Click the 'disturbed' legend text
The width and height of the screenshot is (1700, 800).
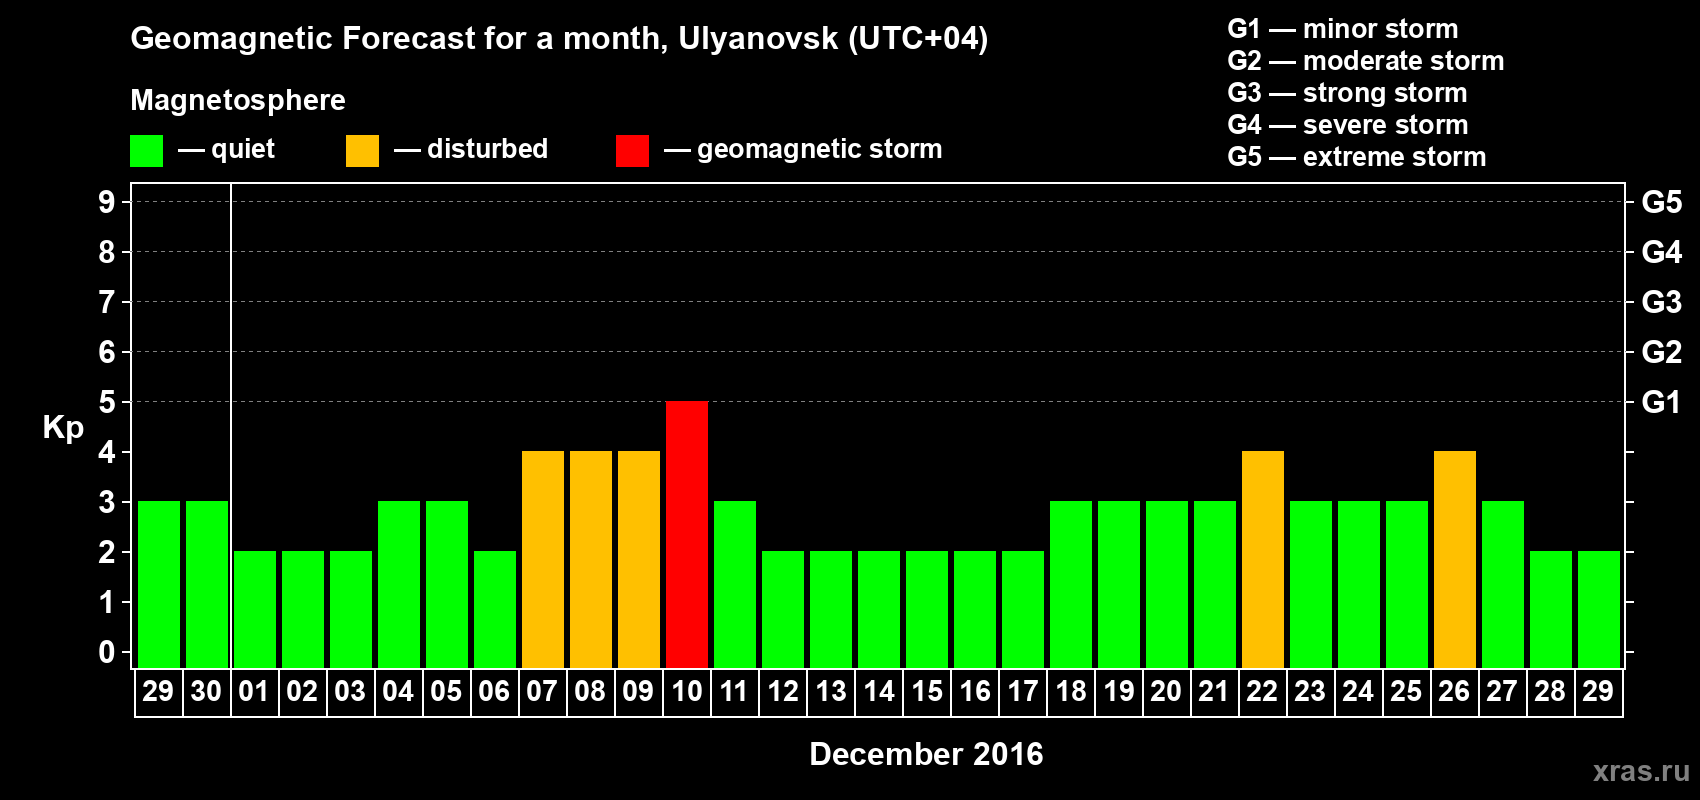coord(487,149)
